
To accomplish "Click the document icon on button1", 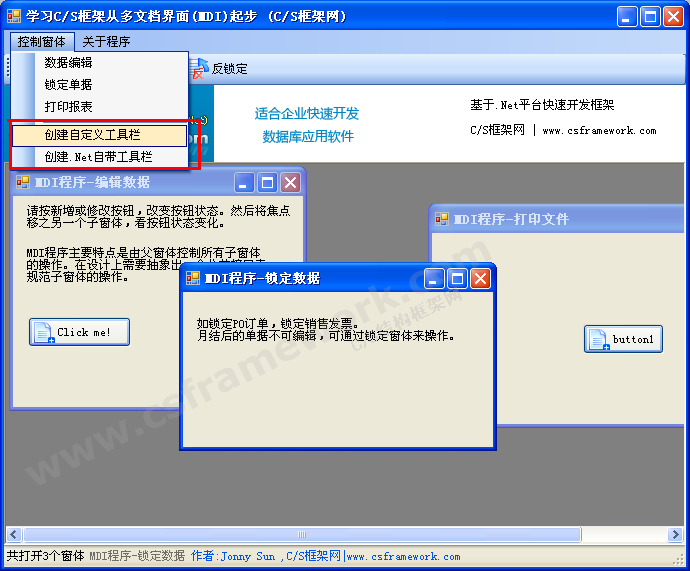I will [599, 340].
